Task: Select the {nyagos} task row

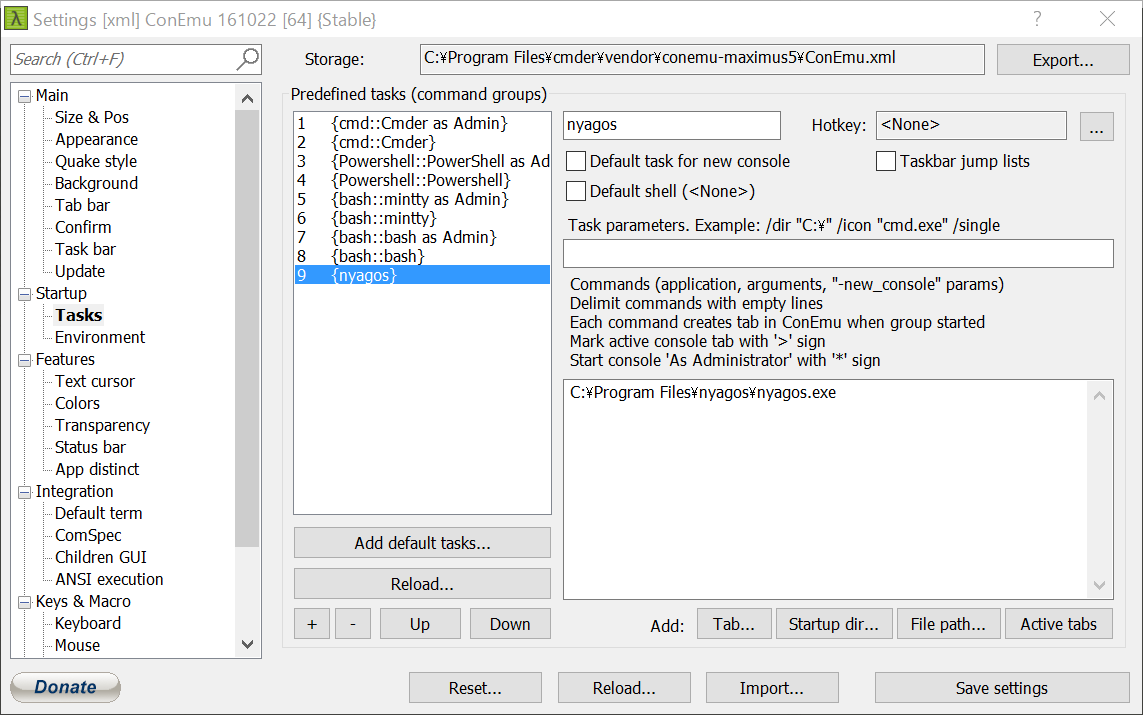Action: click(422, 275)
